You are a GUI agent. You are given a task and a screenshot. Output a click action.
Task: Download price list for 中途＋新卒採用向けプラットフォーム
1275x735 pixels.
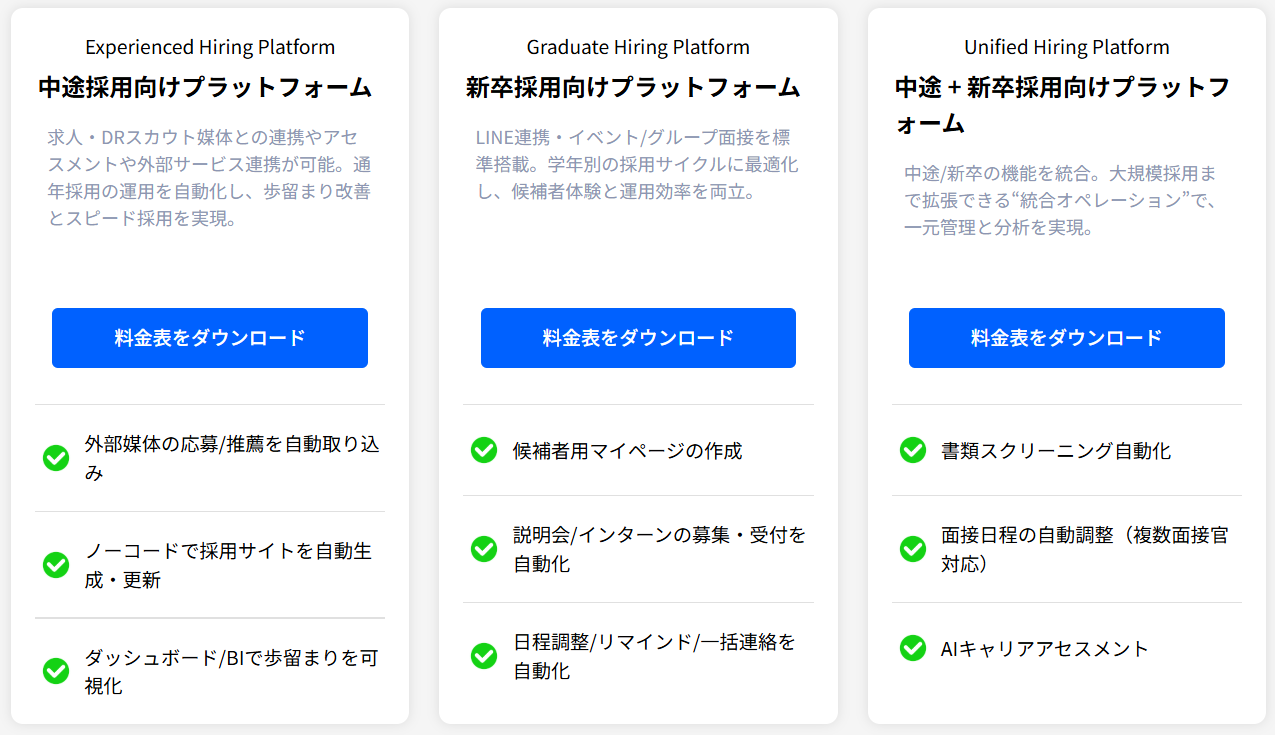click(1066, 338)
